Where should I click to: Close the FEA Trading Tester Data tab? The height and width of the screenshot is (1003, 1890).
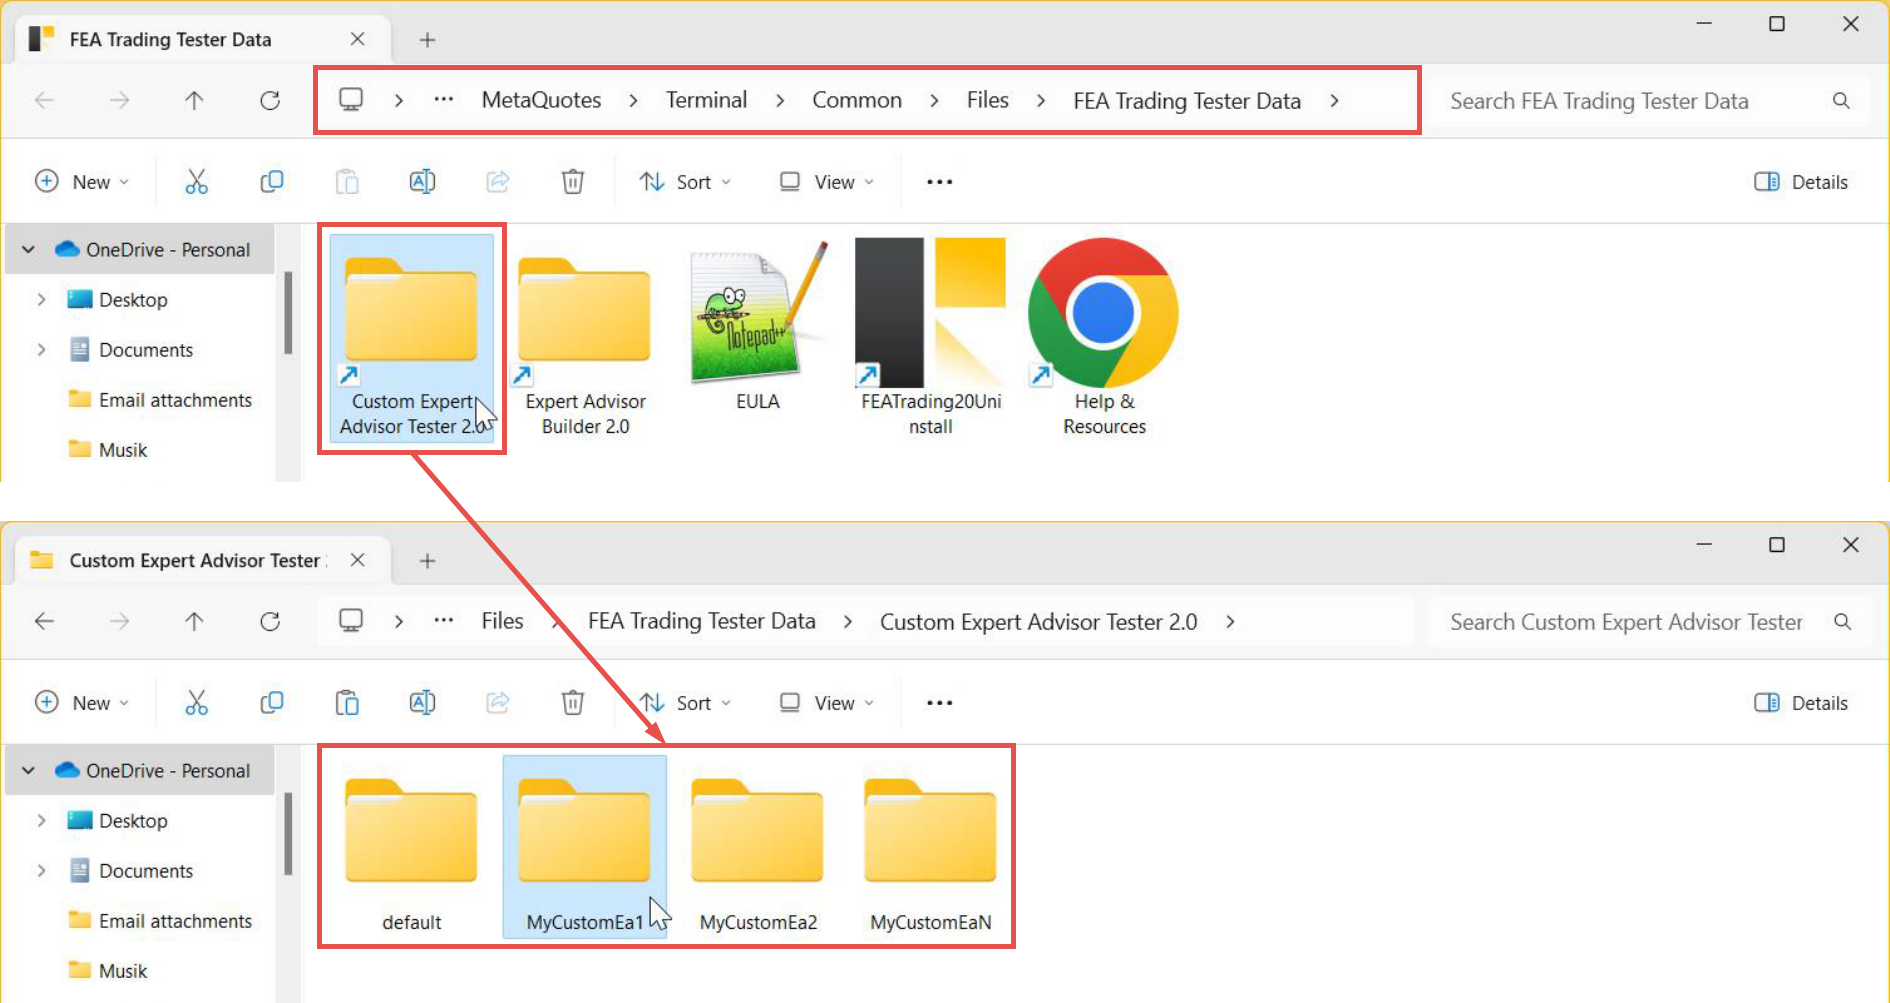tap(357, 39)
